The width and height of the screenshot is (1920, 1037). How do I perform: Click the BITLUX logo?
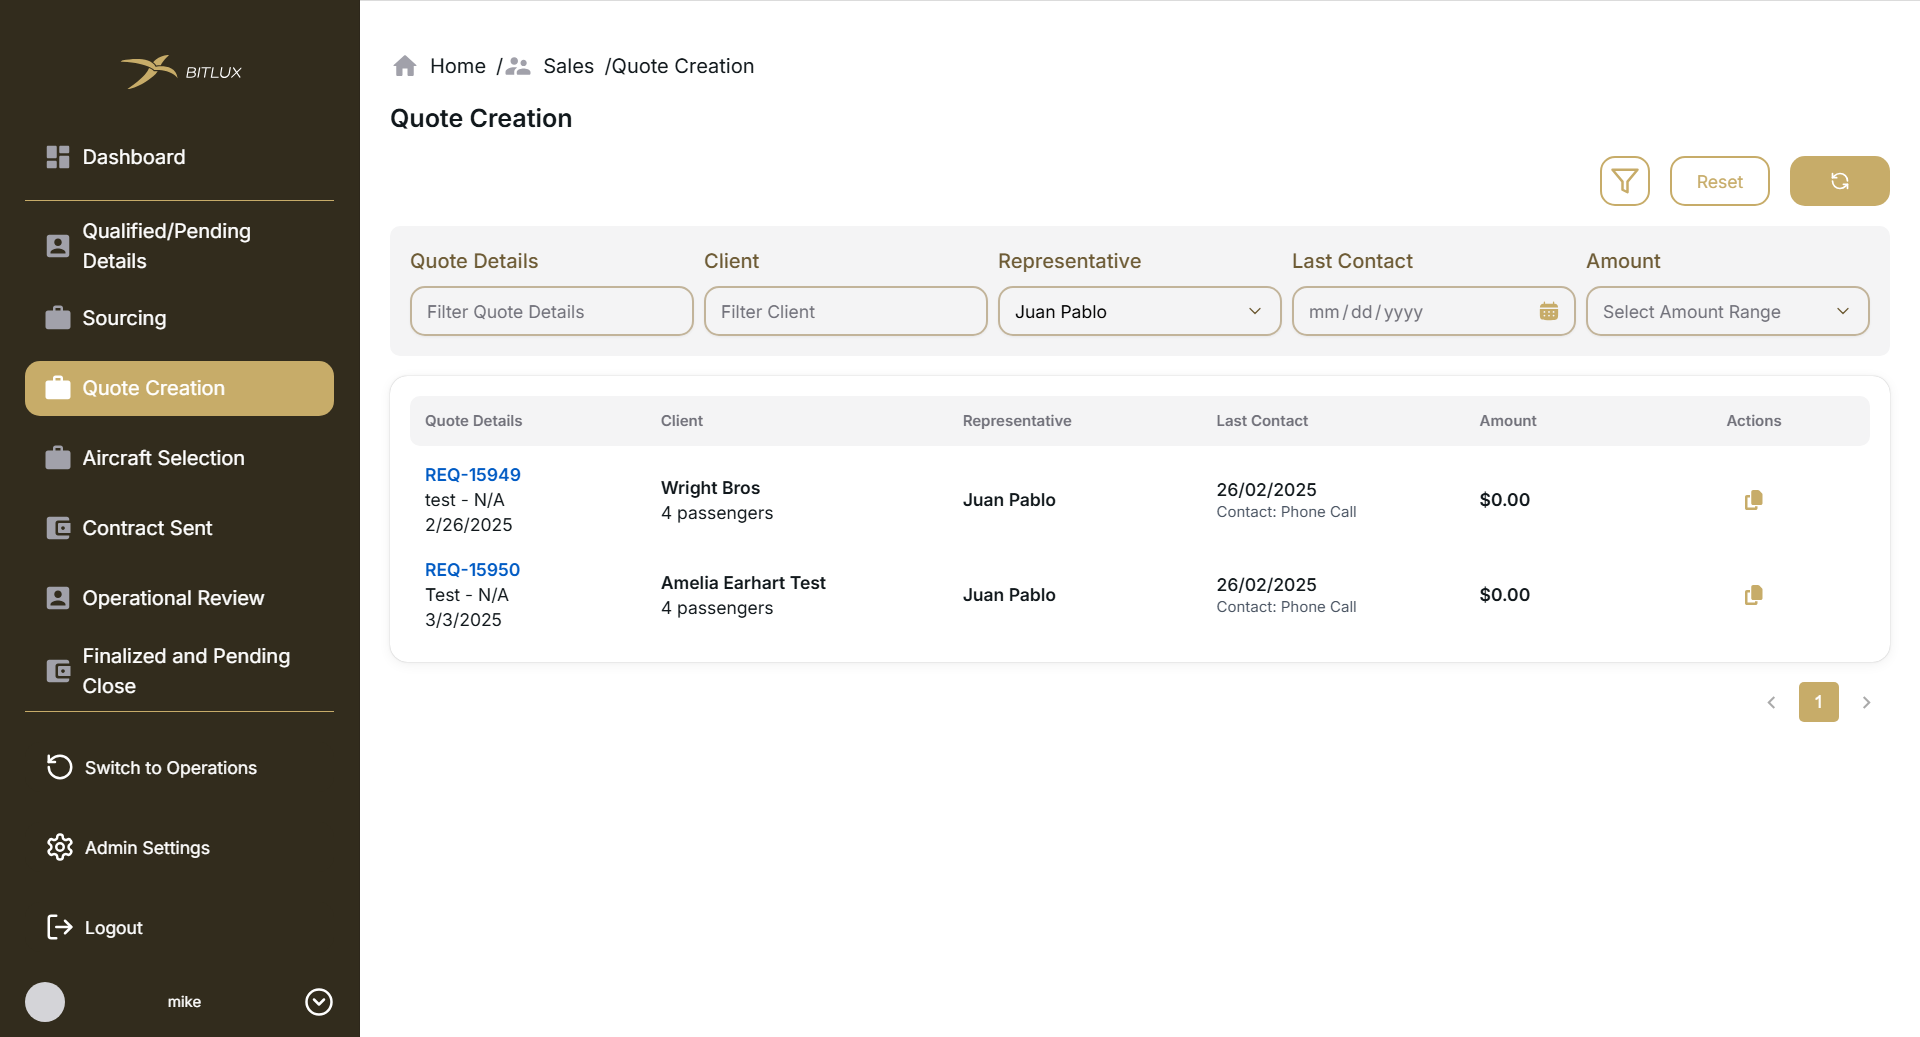tap(181, 72)
